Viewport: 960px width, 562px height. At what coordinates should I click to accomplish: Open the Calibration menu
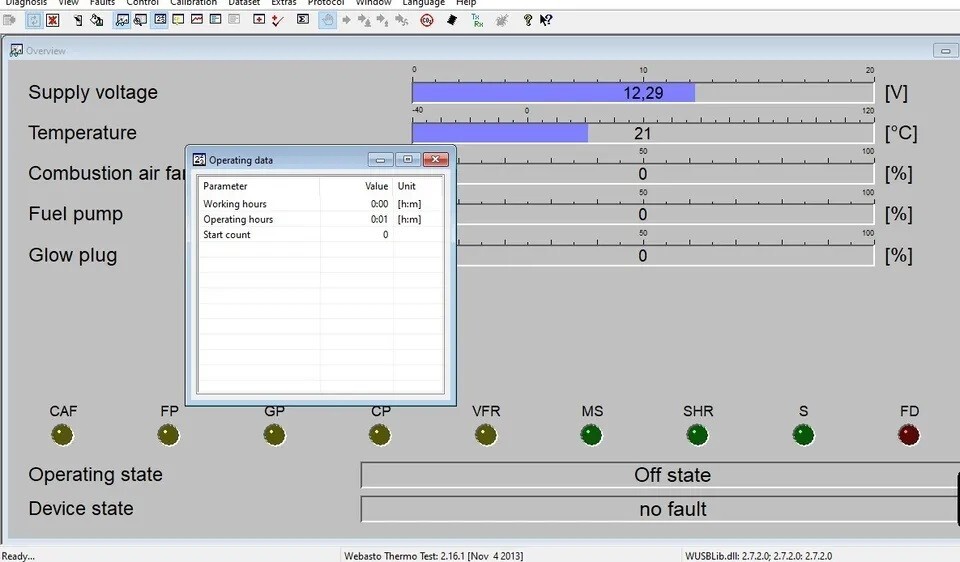(193, 3)
